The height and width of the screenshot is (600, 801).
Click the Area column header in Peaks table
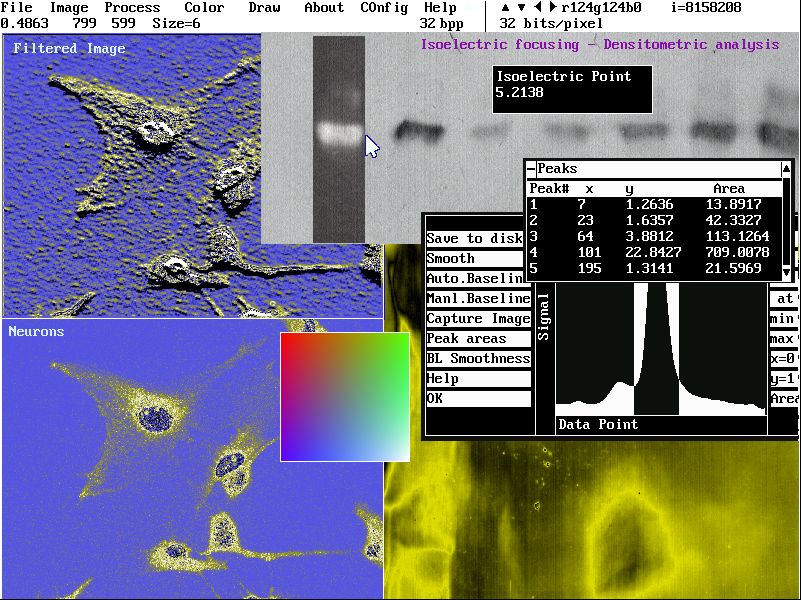coord(729,189)
